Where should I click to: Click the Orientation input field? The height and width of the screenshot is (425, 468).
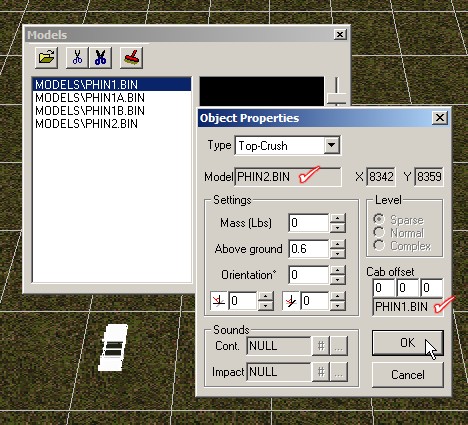[x=309, y=275]
